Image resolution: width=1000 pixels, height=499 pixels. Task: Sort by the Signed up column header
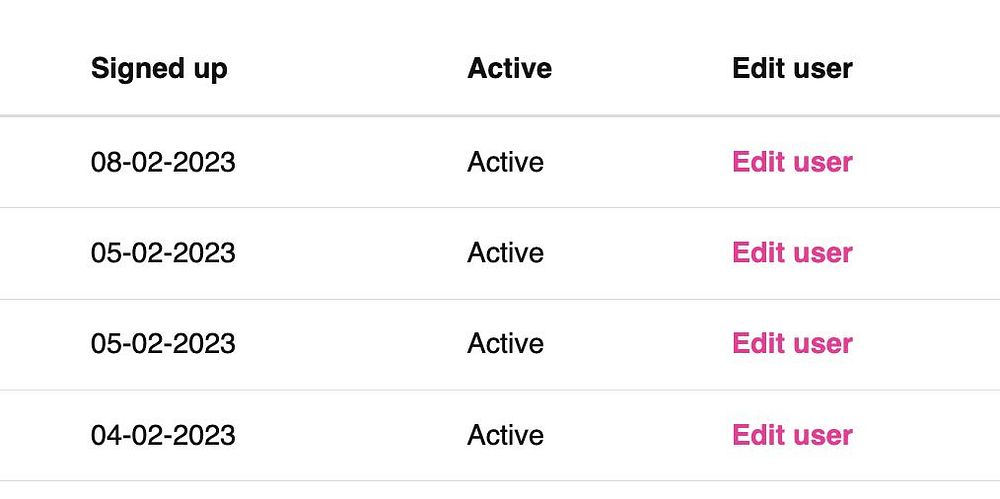point(159,69)
